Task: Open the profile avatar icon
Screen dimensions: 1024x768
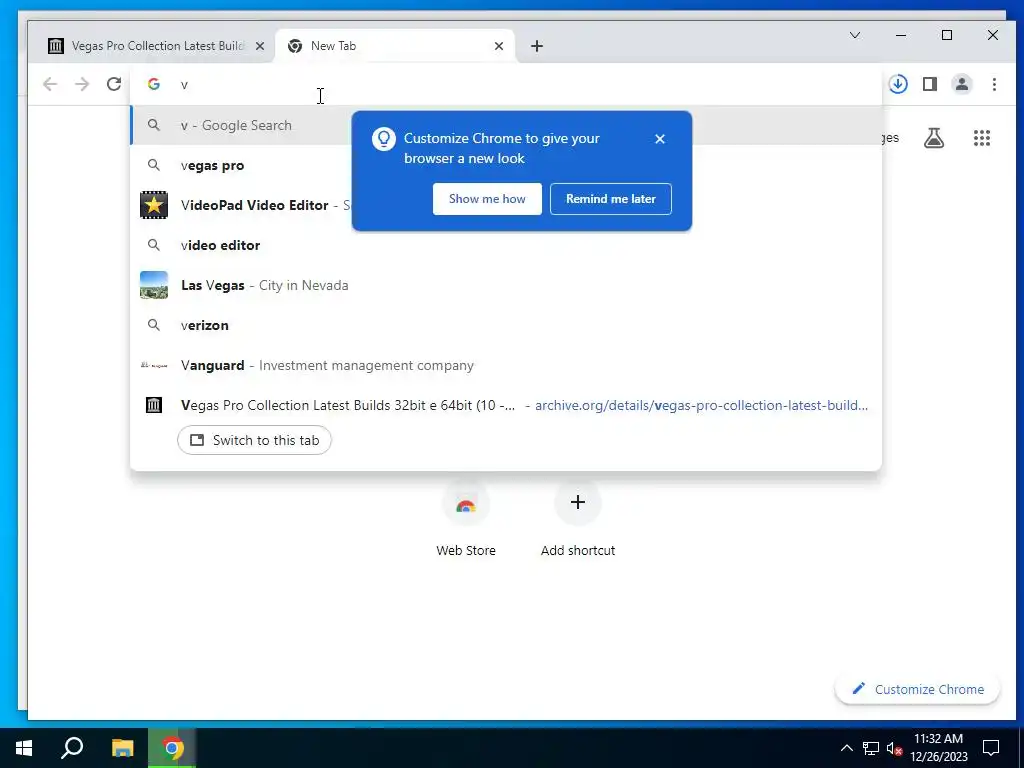Action: coord(962,84)
